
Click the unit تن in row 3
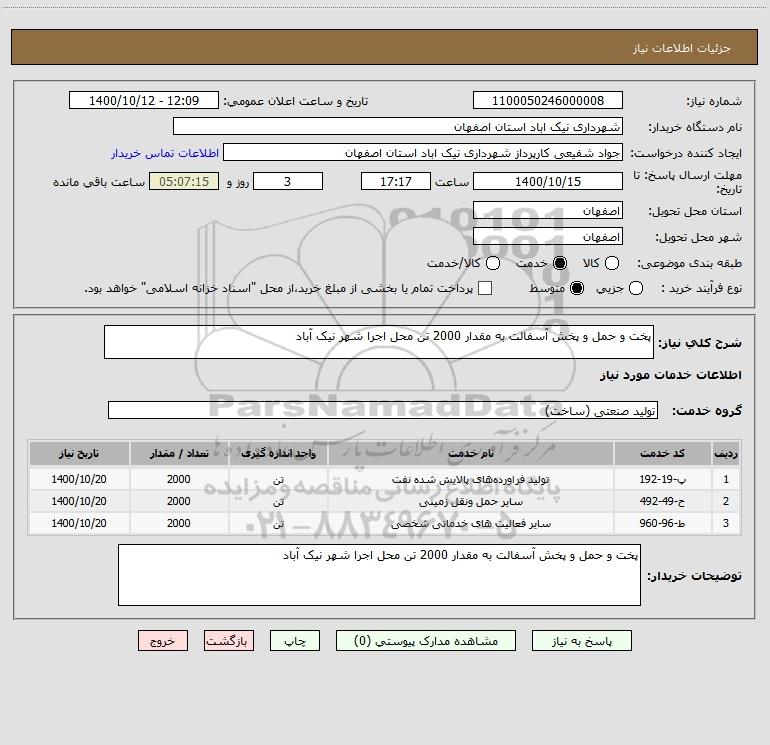click(x=278, y=524)
